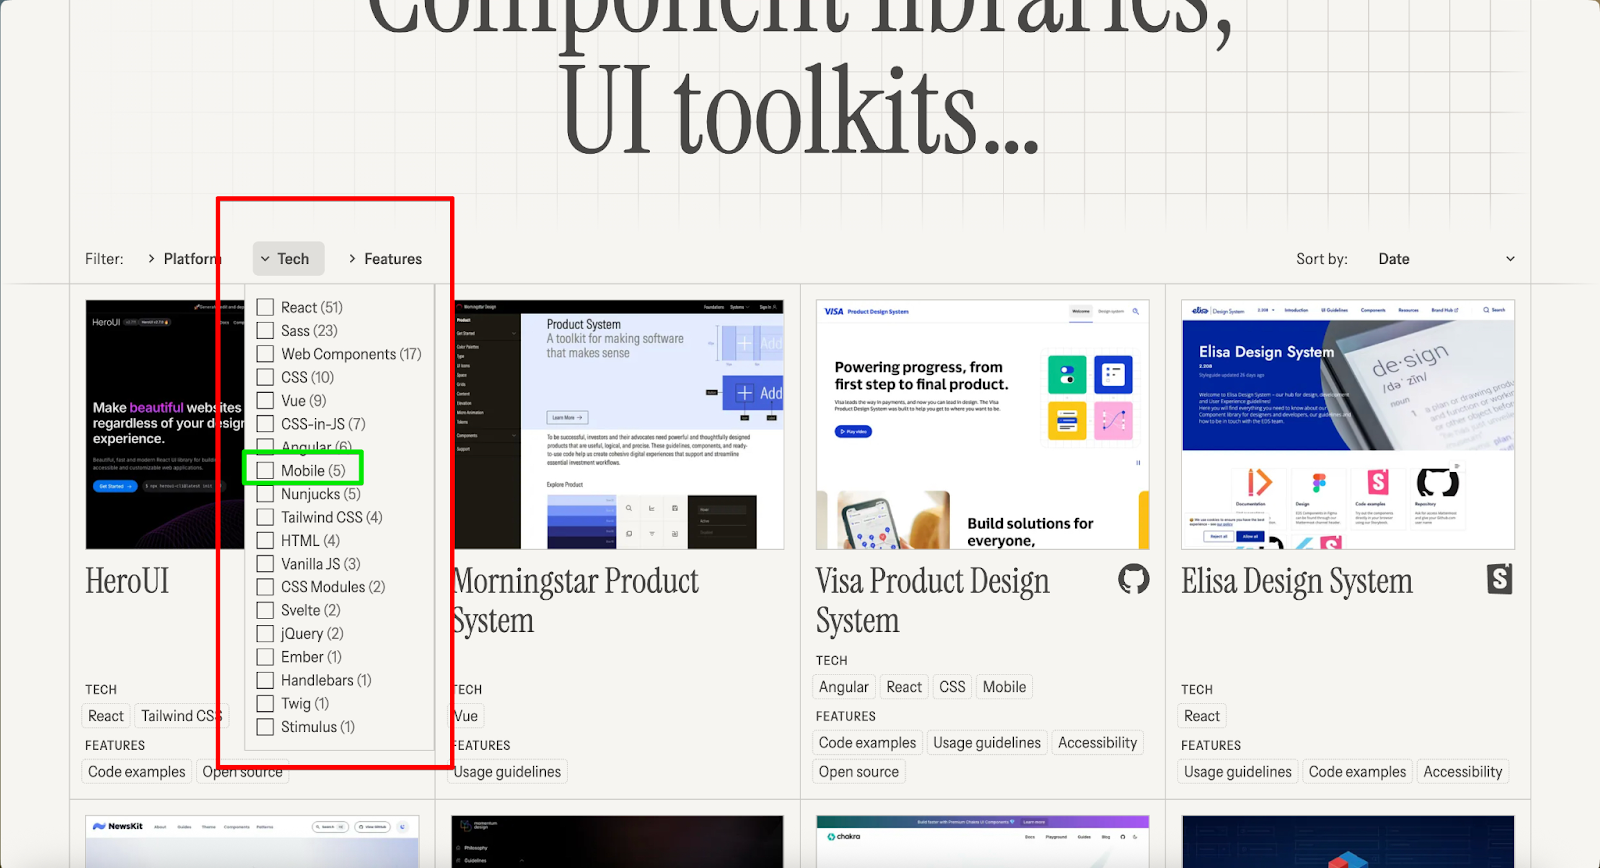This screenshot has height=868, width=1600.
Task: Check the Svelte (2) filter
Action: pos(265,610)
